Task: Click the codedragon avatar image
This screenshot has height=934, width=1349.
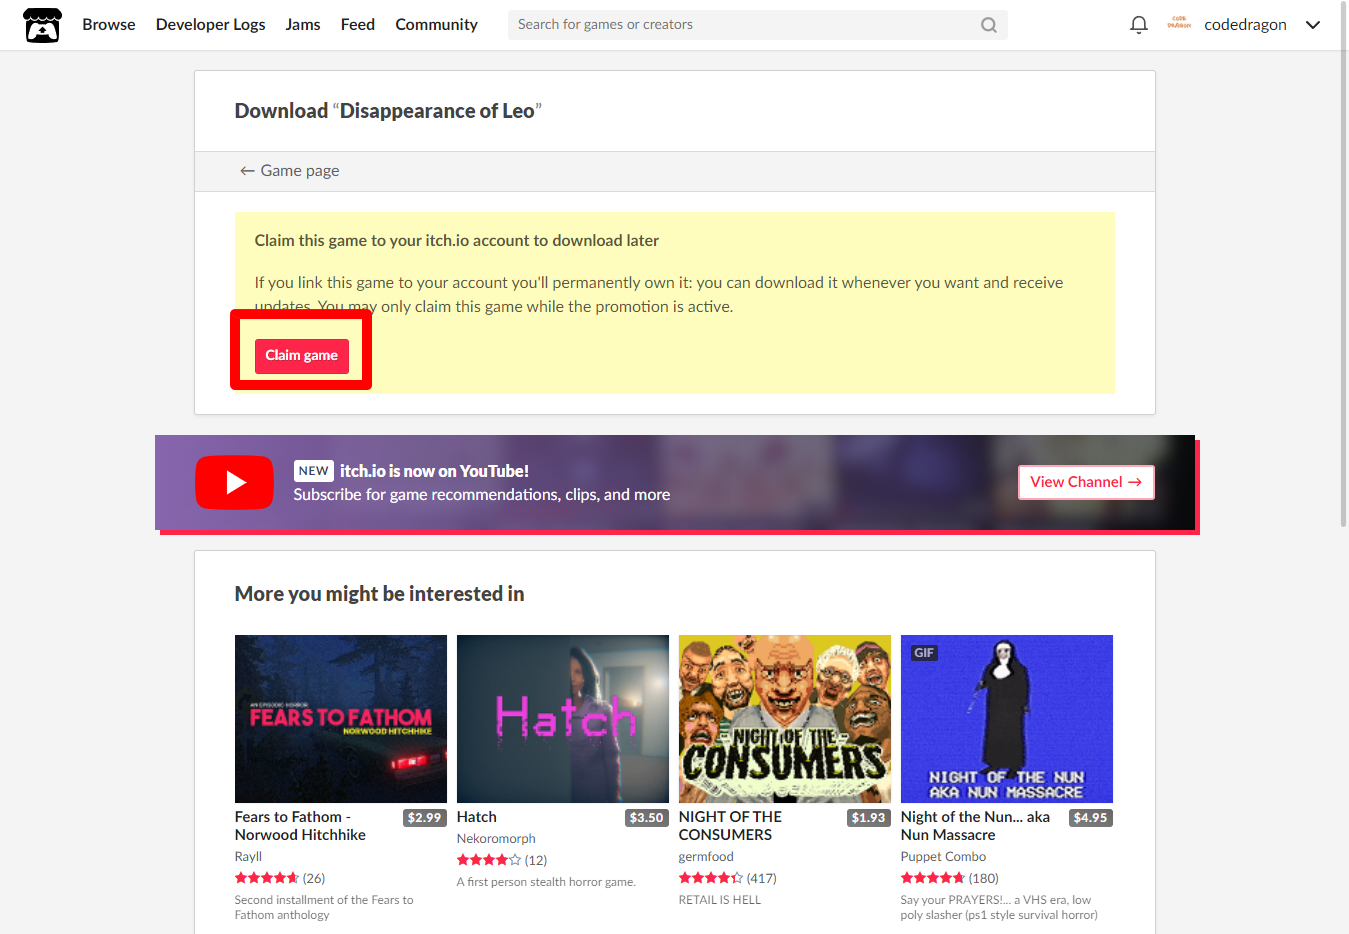Action: (1179, 24)
